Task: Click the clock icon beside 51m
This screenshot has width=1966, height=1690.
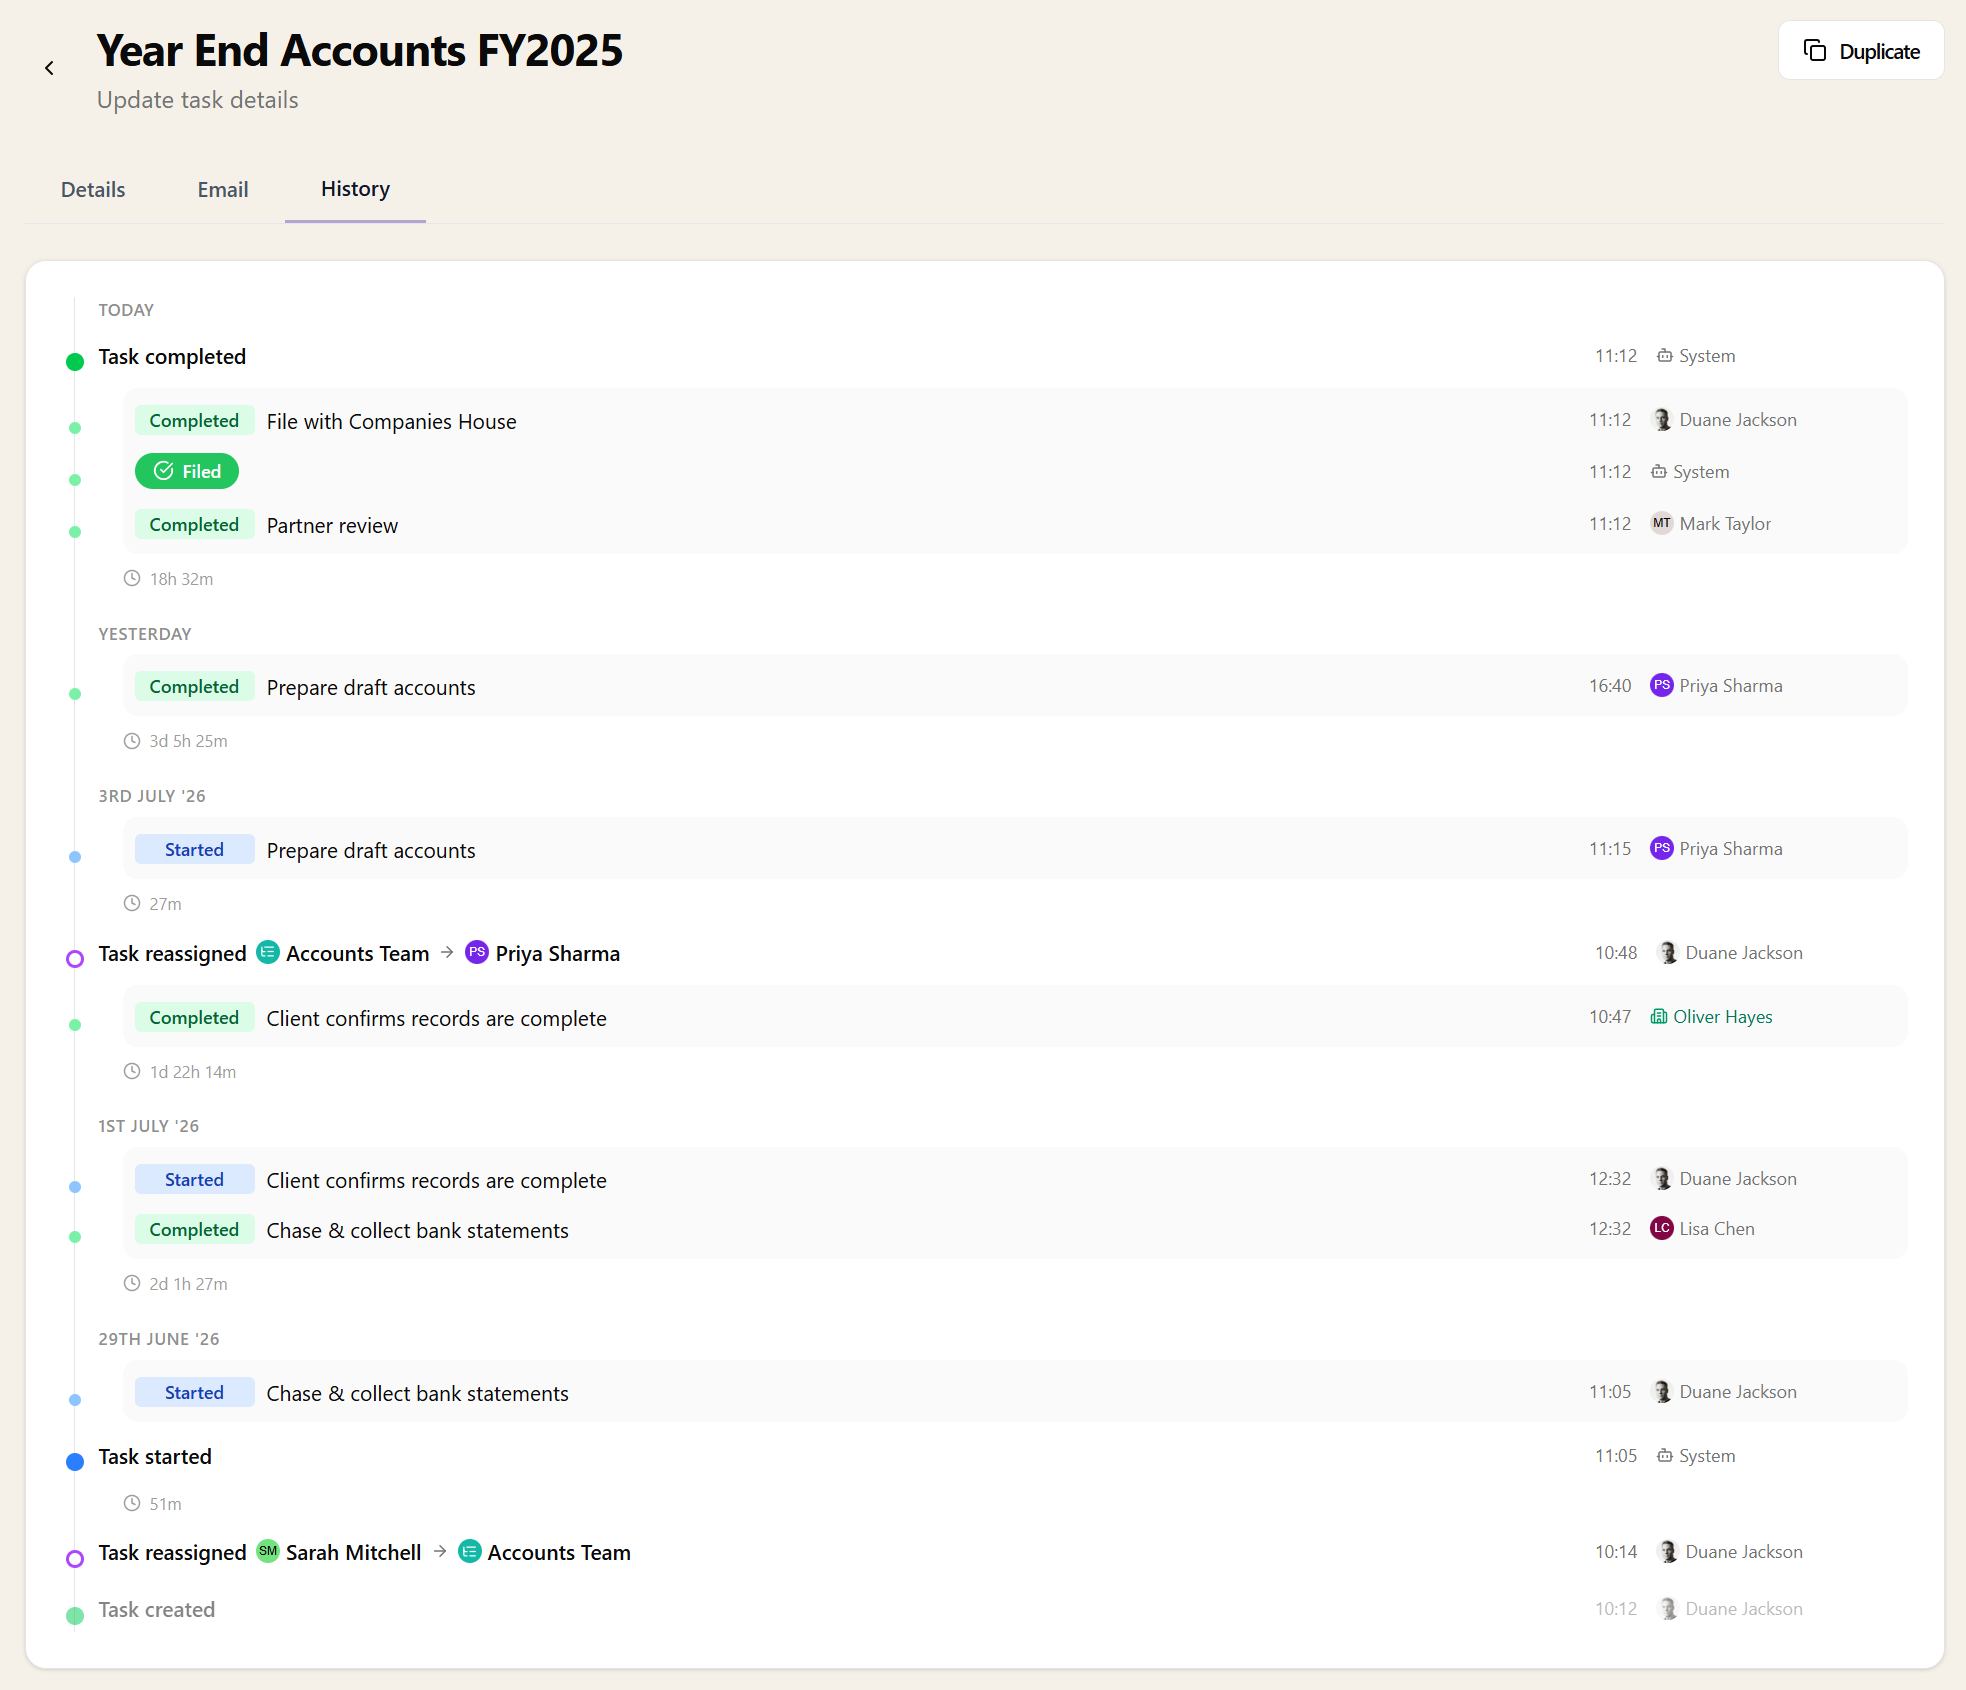Action: [132, 1503]
